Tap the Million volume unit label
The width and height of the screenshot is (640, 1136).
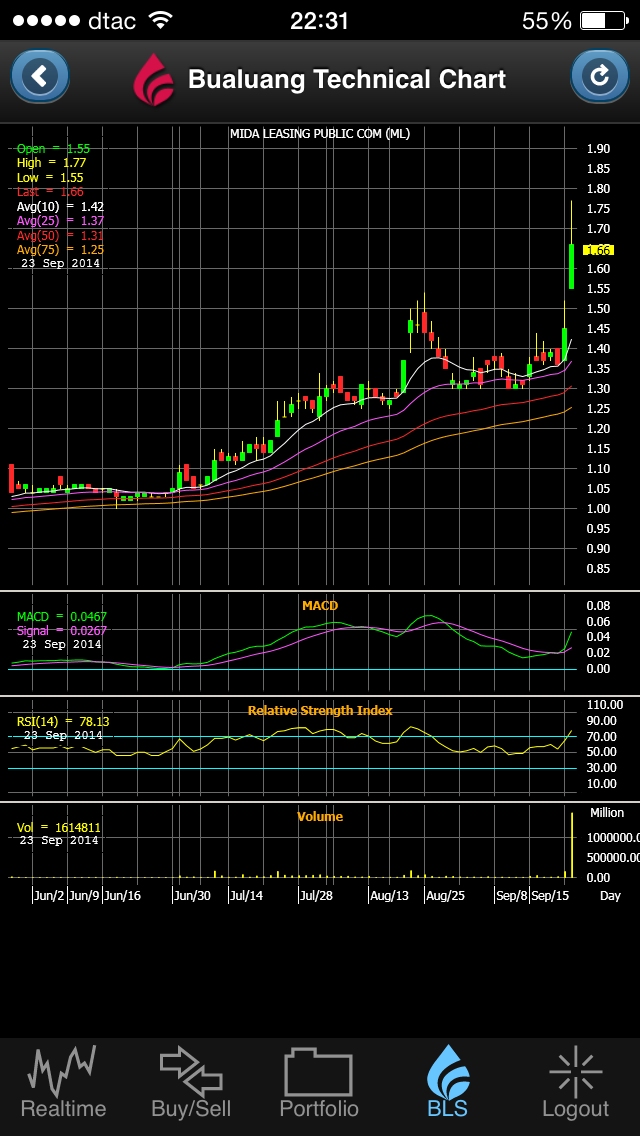coord(607,812)
